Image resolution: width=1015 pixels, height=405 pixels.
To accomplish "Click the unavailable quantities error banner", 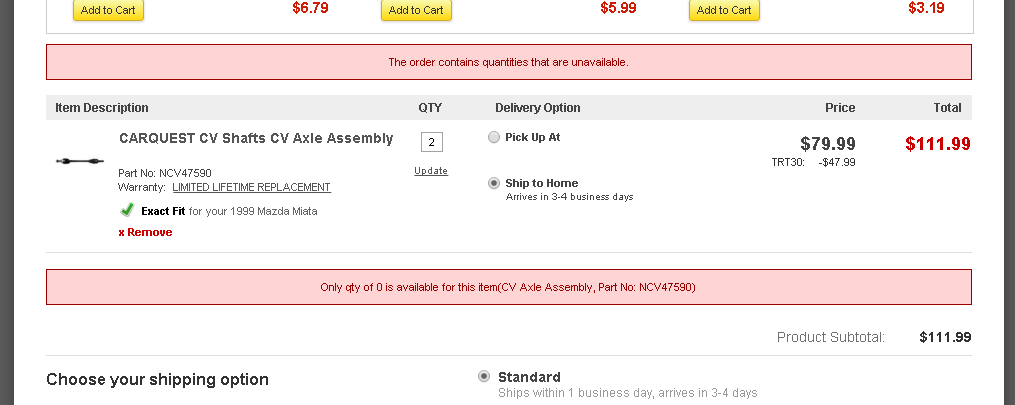I will coord(508,62).
